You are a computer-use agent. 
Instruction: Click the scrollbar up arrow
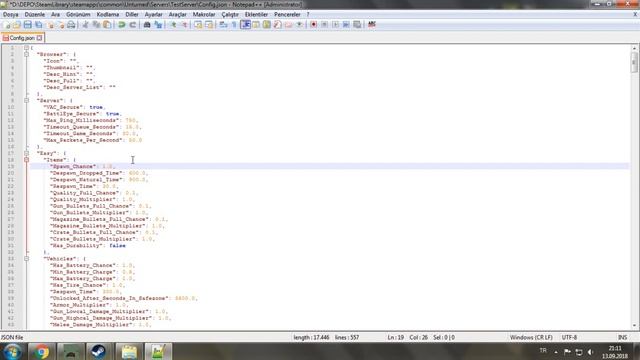tap(634, 48)
